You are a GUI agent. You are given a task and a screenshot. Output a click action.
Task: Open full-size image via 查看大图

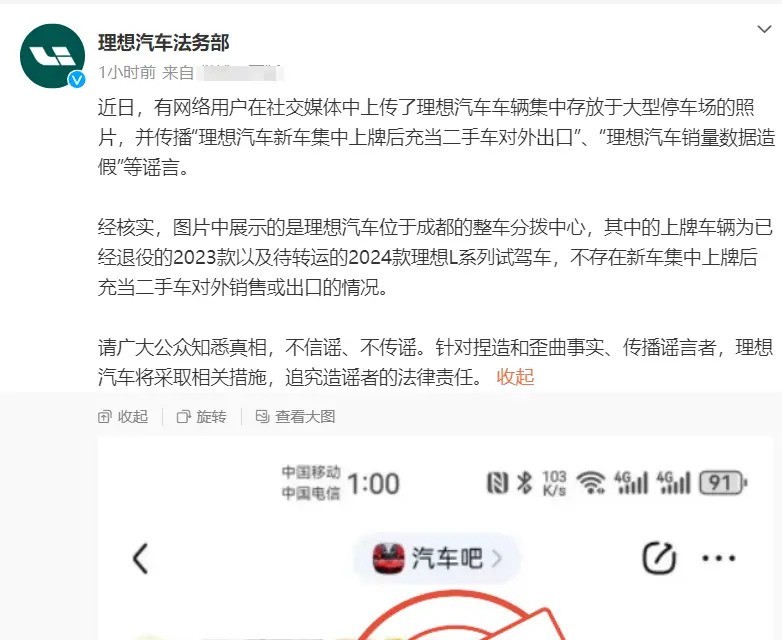tap(295, 417)
